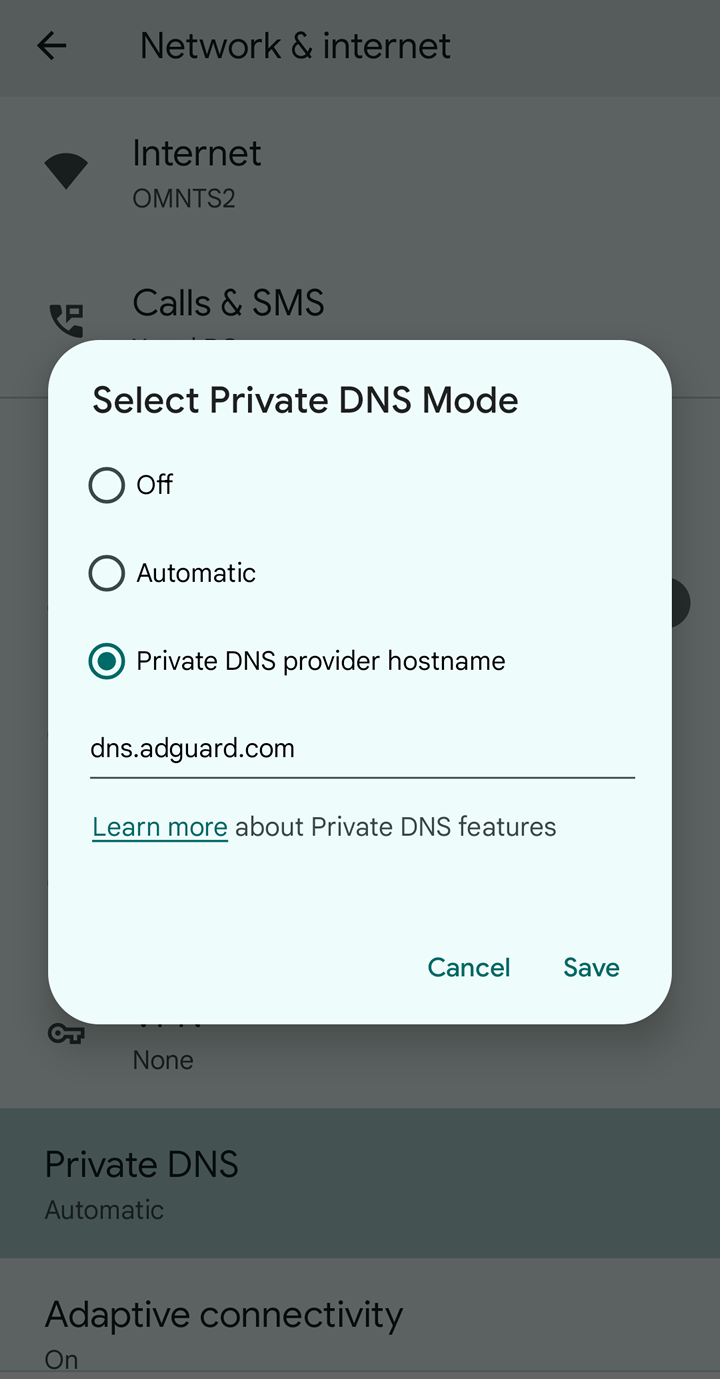
Task: Tap the Network & internet page title
Action: click(x=295, y=46)
